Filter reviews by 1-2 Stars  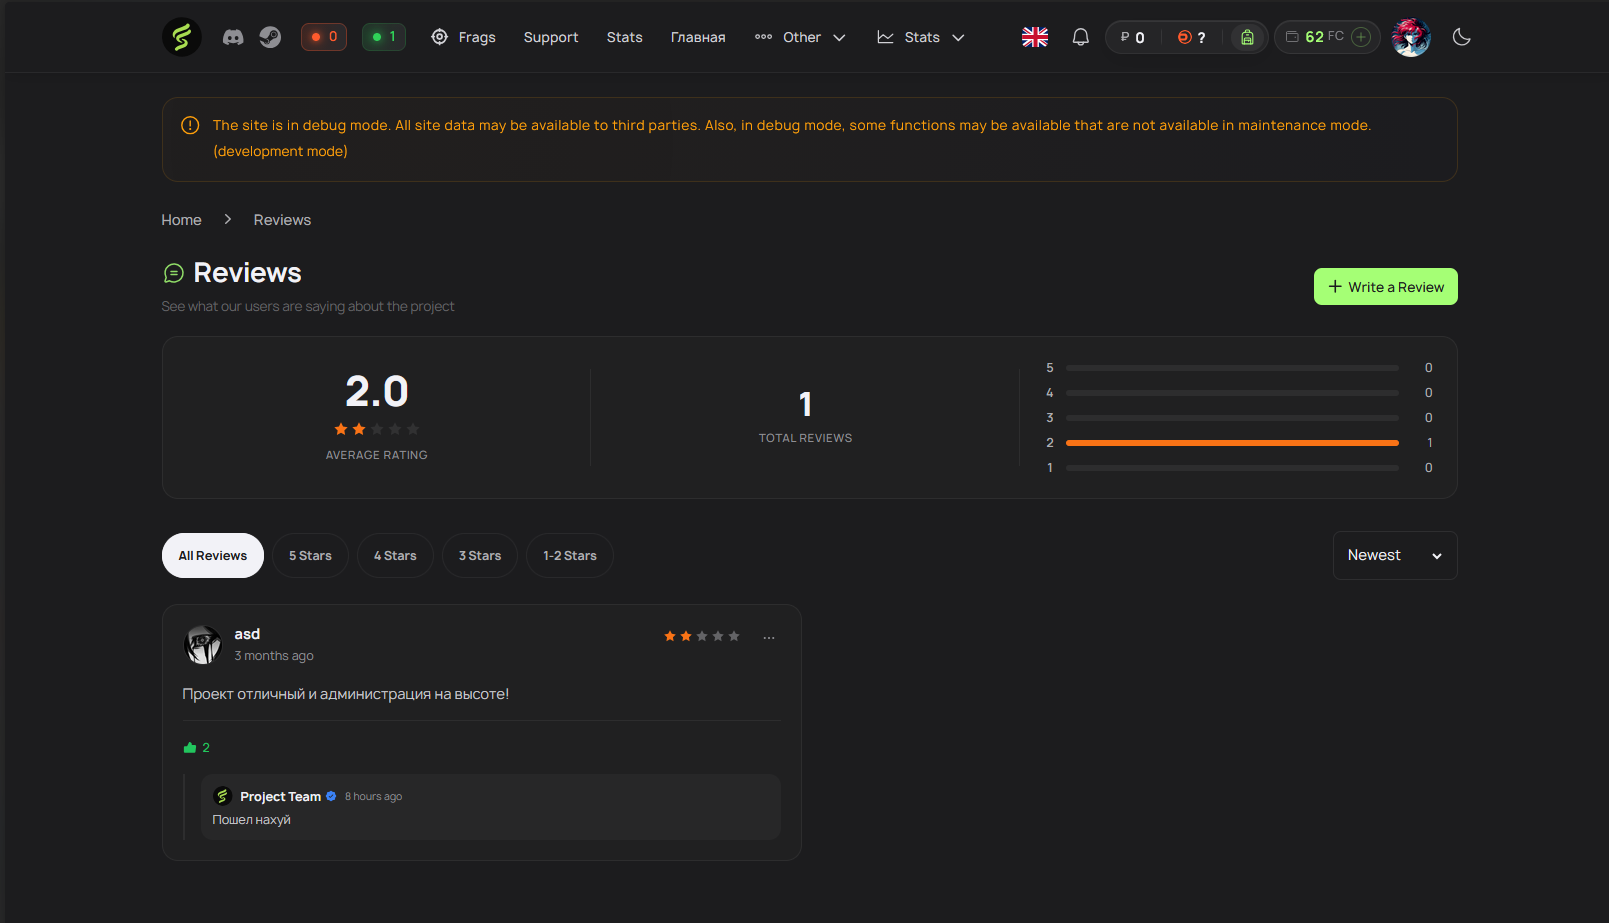coord(569,556)
